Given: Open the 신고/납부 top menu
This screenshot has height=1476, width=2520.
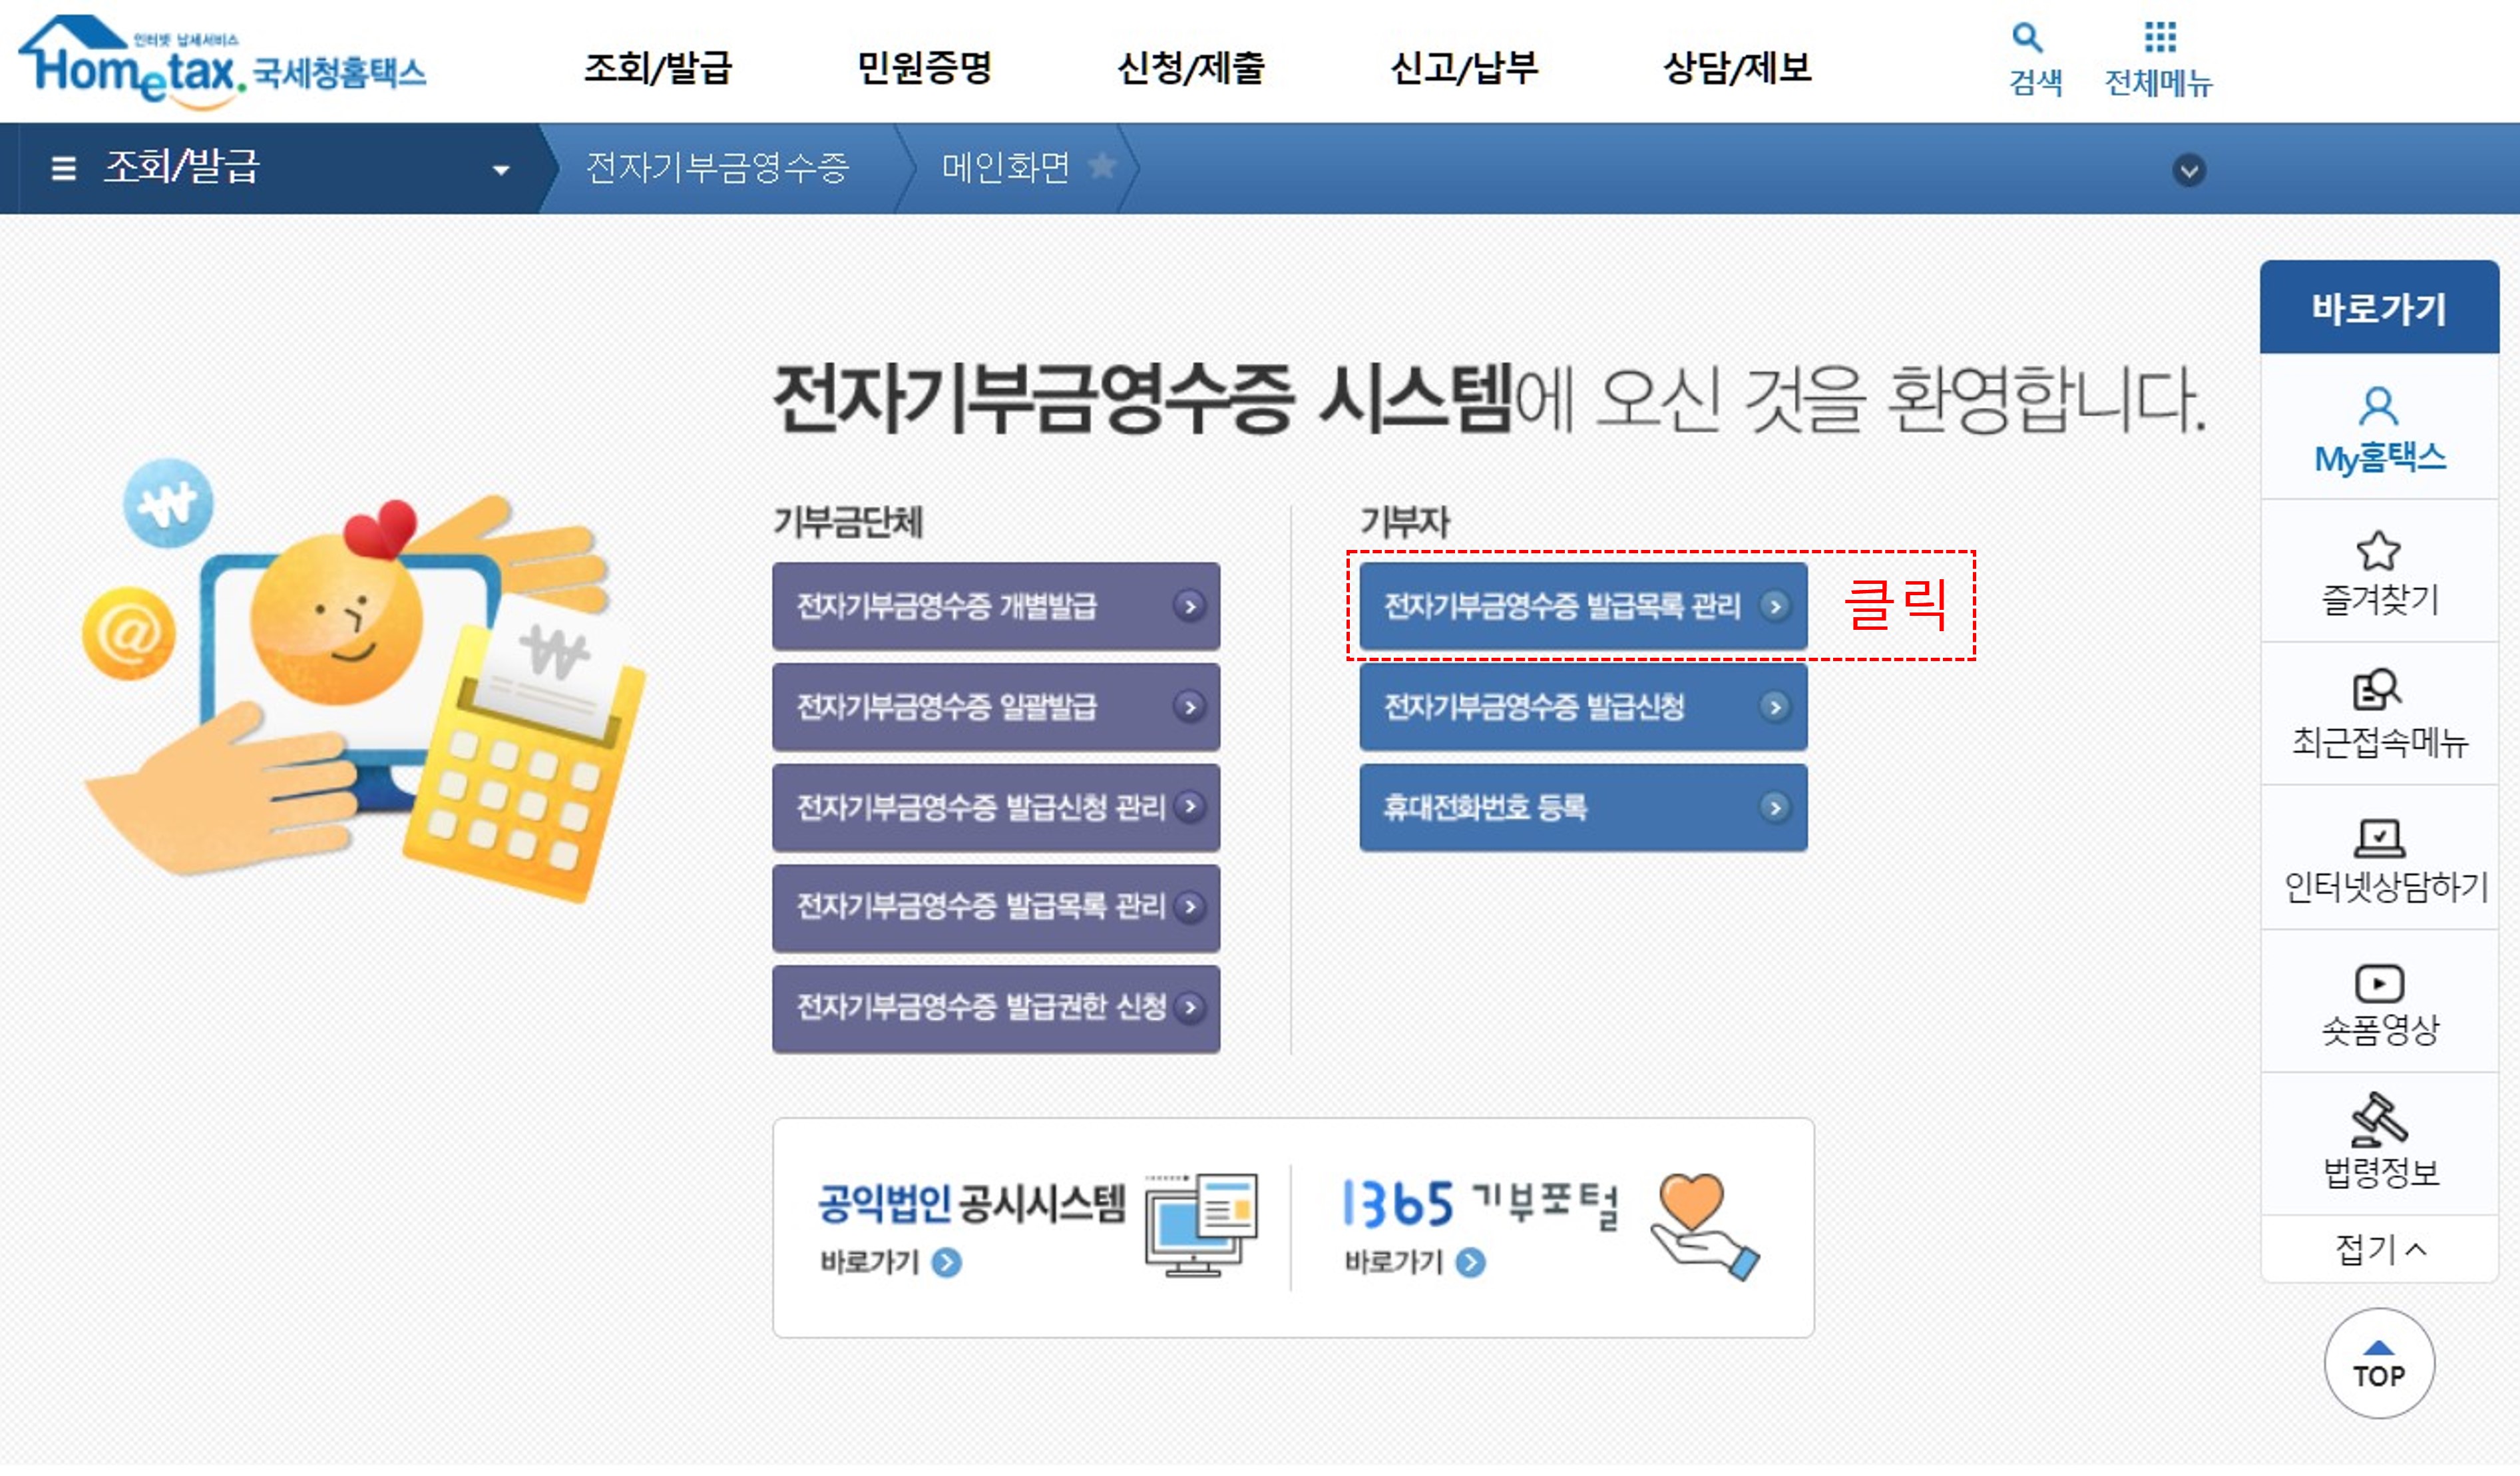Looking at the screenshot, I should tap(1463, 68).
